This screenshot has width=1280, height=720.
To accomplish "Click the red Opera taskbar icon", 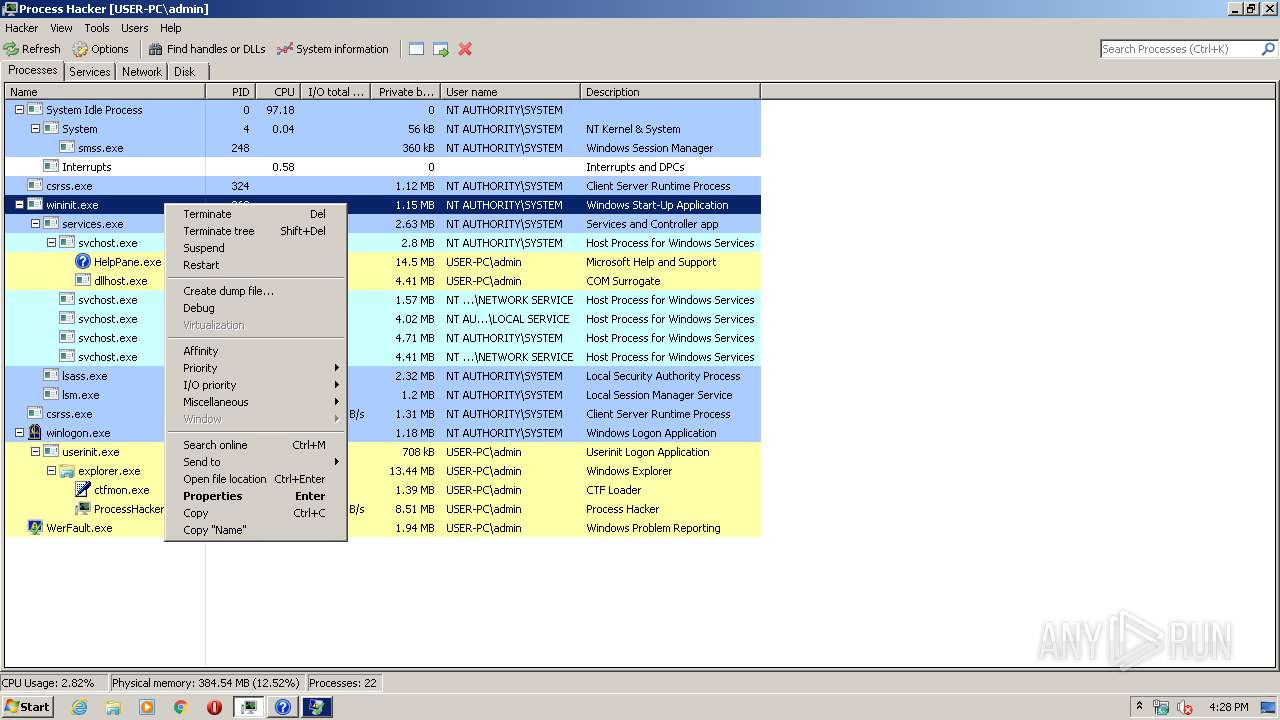I will point(214,707).
